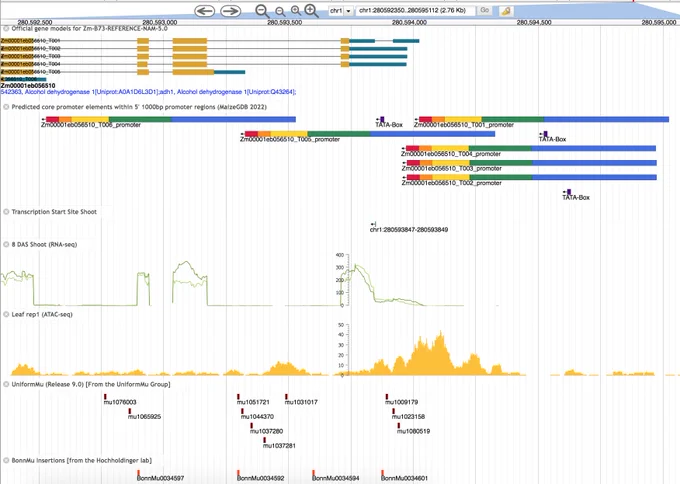680x484 pixels.
Task: Open the BonnMu Insertions track label
Action: point(82,461)
